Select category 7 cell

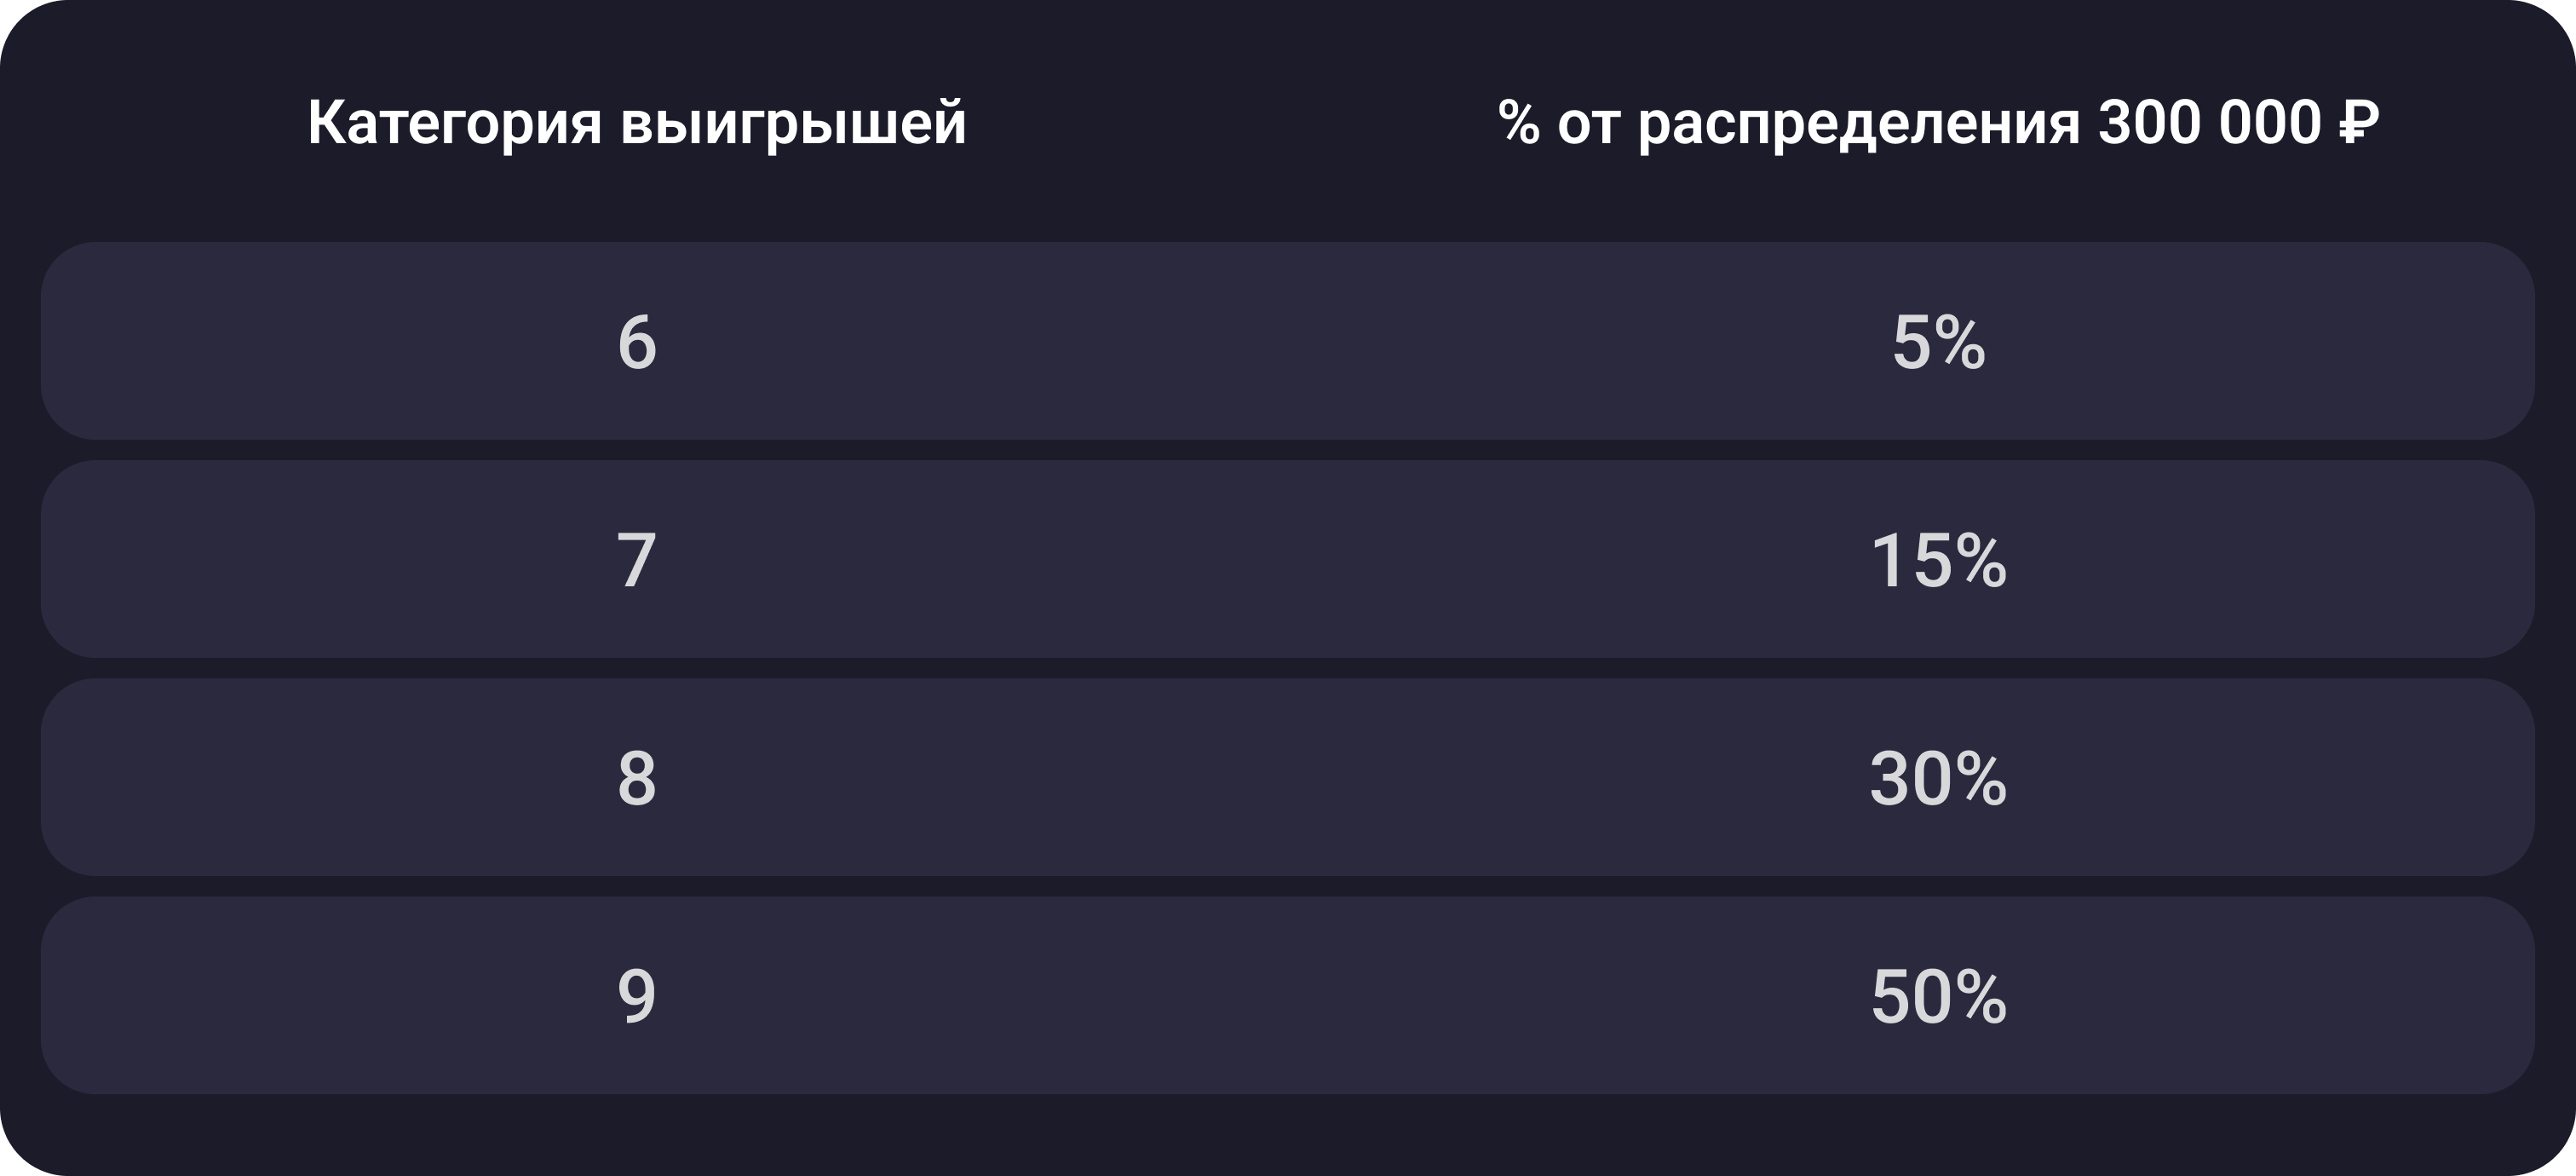coord(637,560)
